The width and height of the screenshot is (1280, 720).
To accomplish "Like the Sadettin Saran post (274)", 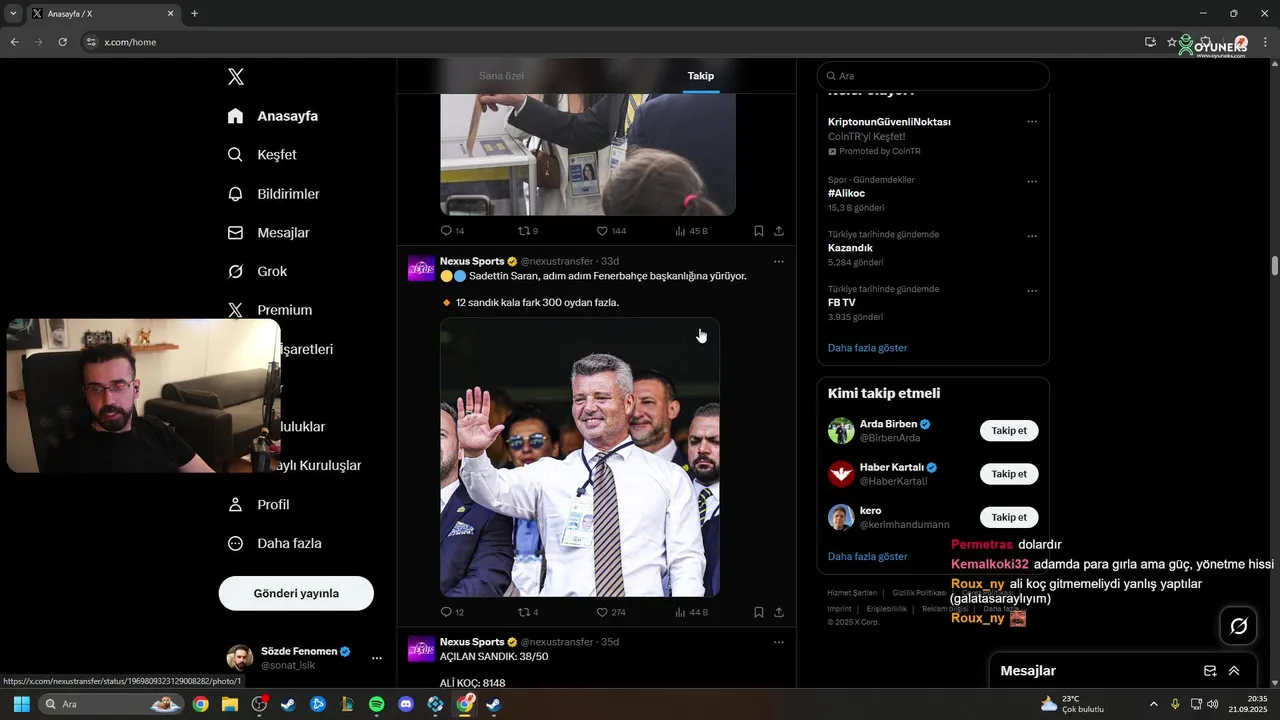I will 610,612.
